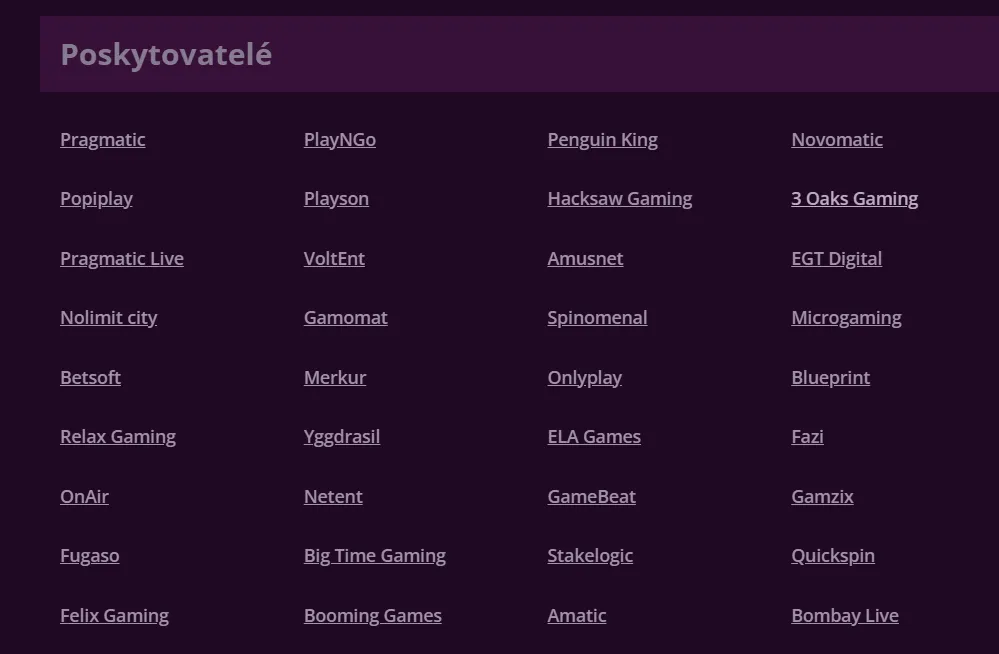Open the Pragmatic provider link
Viewport: 999px width, 654px height.
(x=102, y=140)
